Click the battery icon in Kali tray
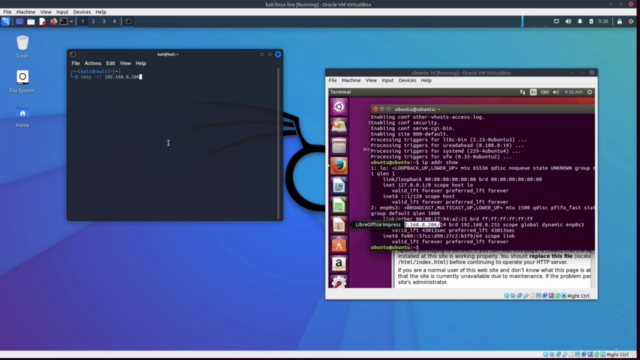Image resolution: width=640 pixels, height=360 pixels. (591, 21)
